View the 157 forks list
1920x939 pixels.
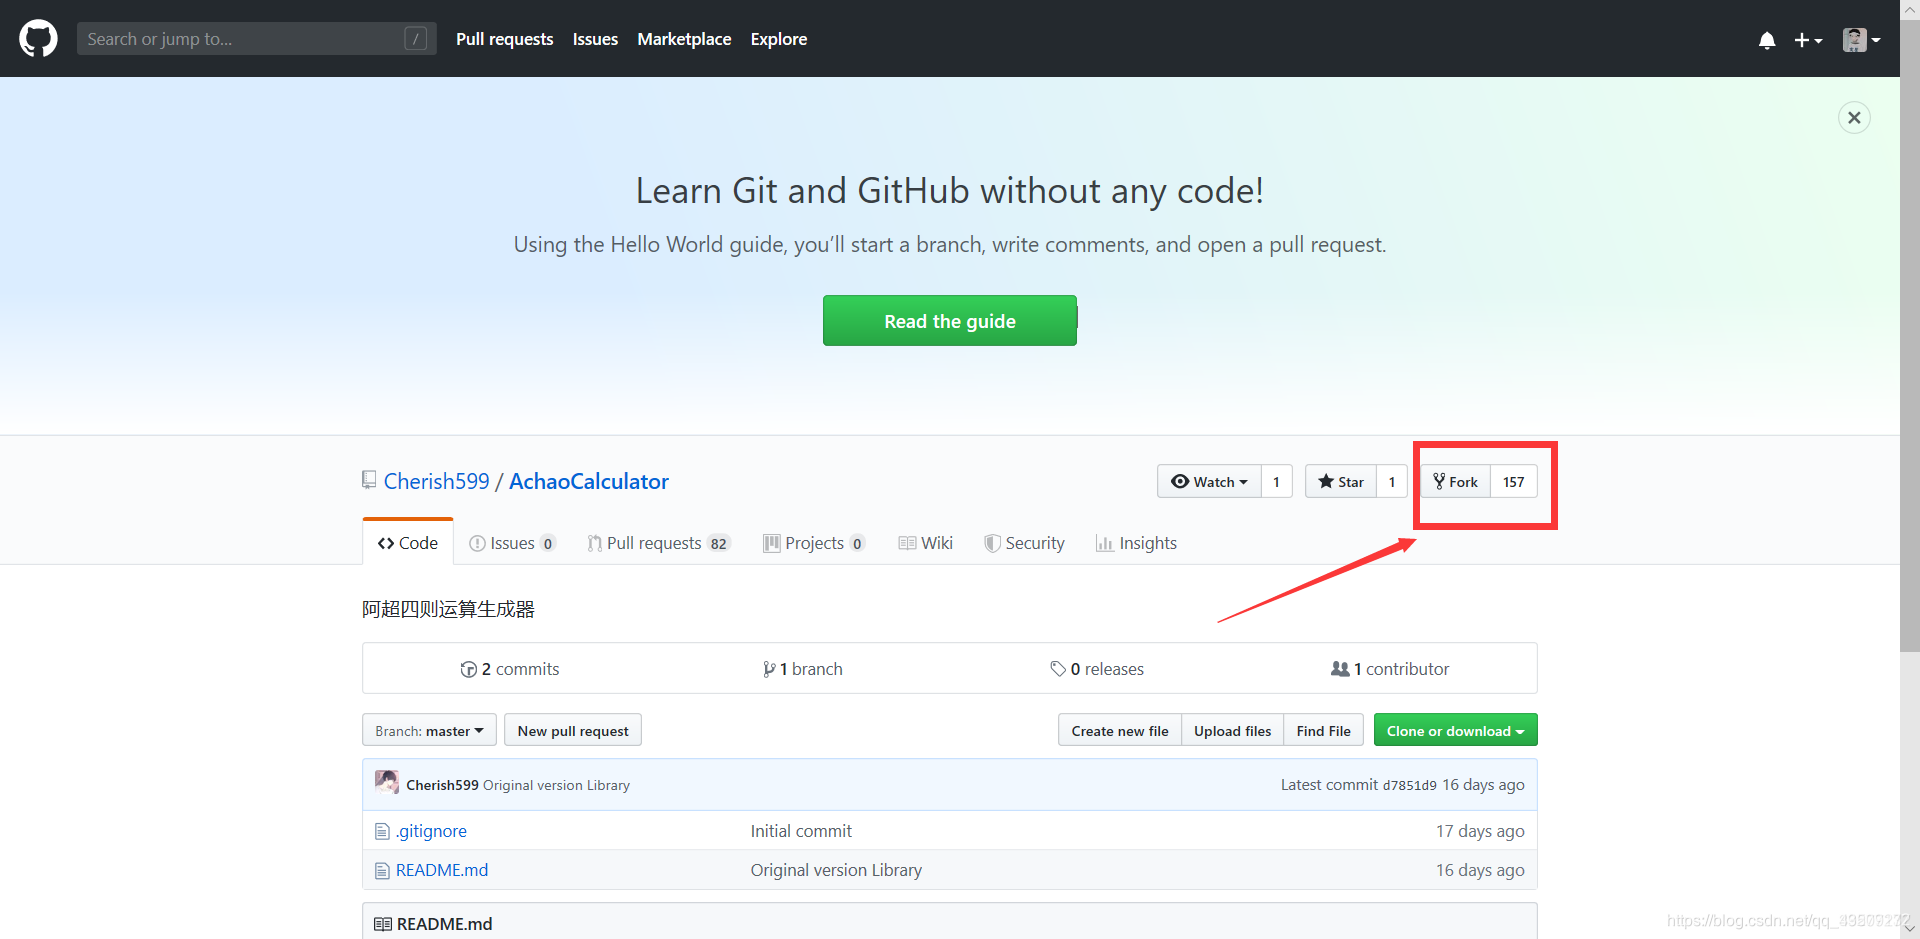(1514, 481)
